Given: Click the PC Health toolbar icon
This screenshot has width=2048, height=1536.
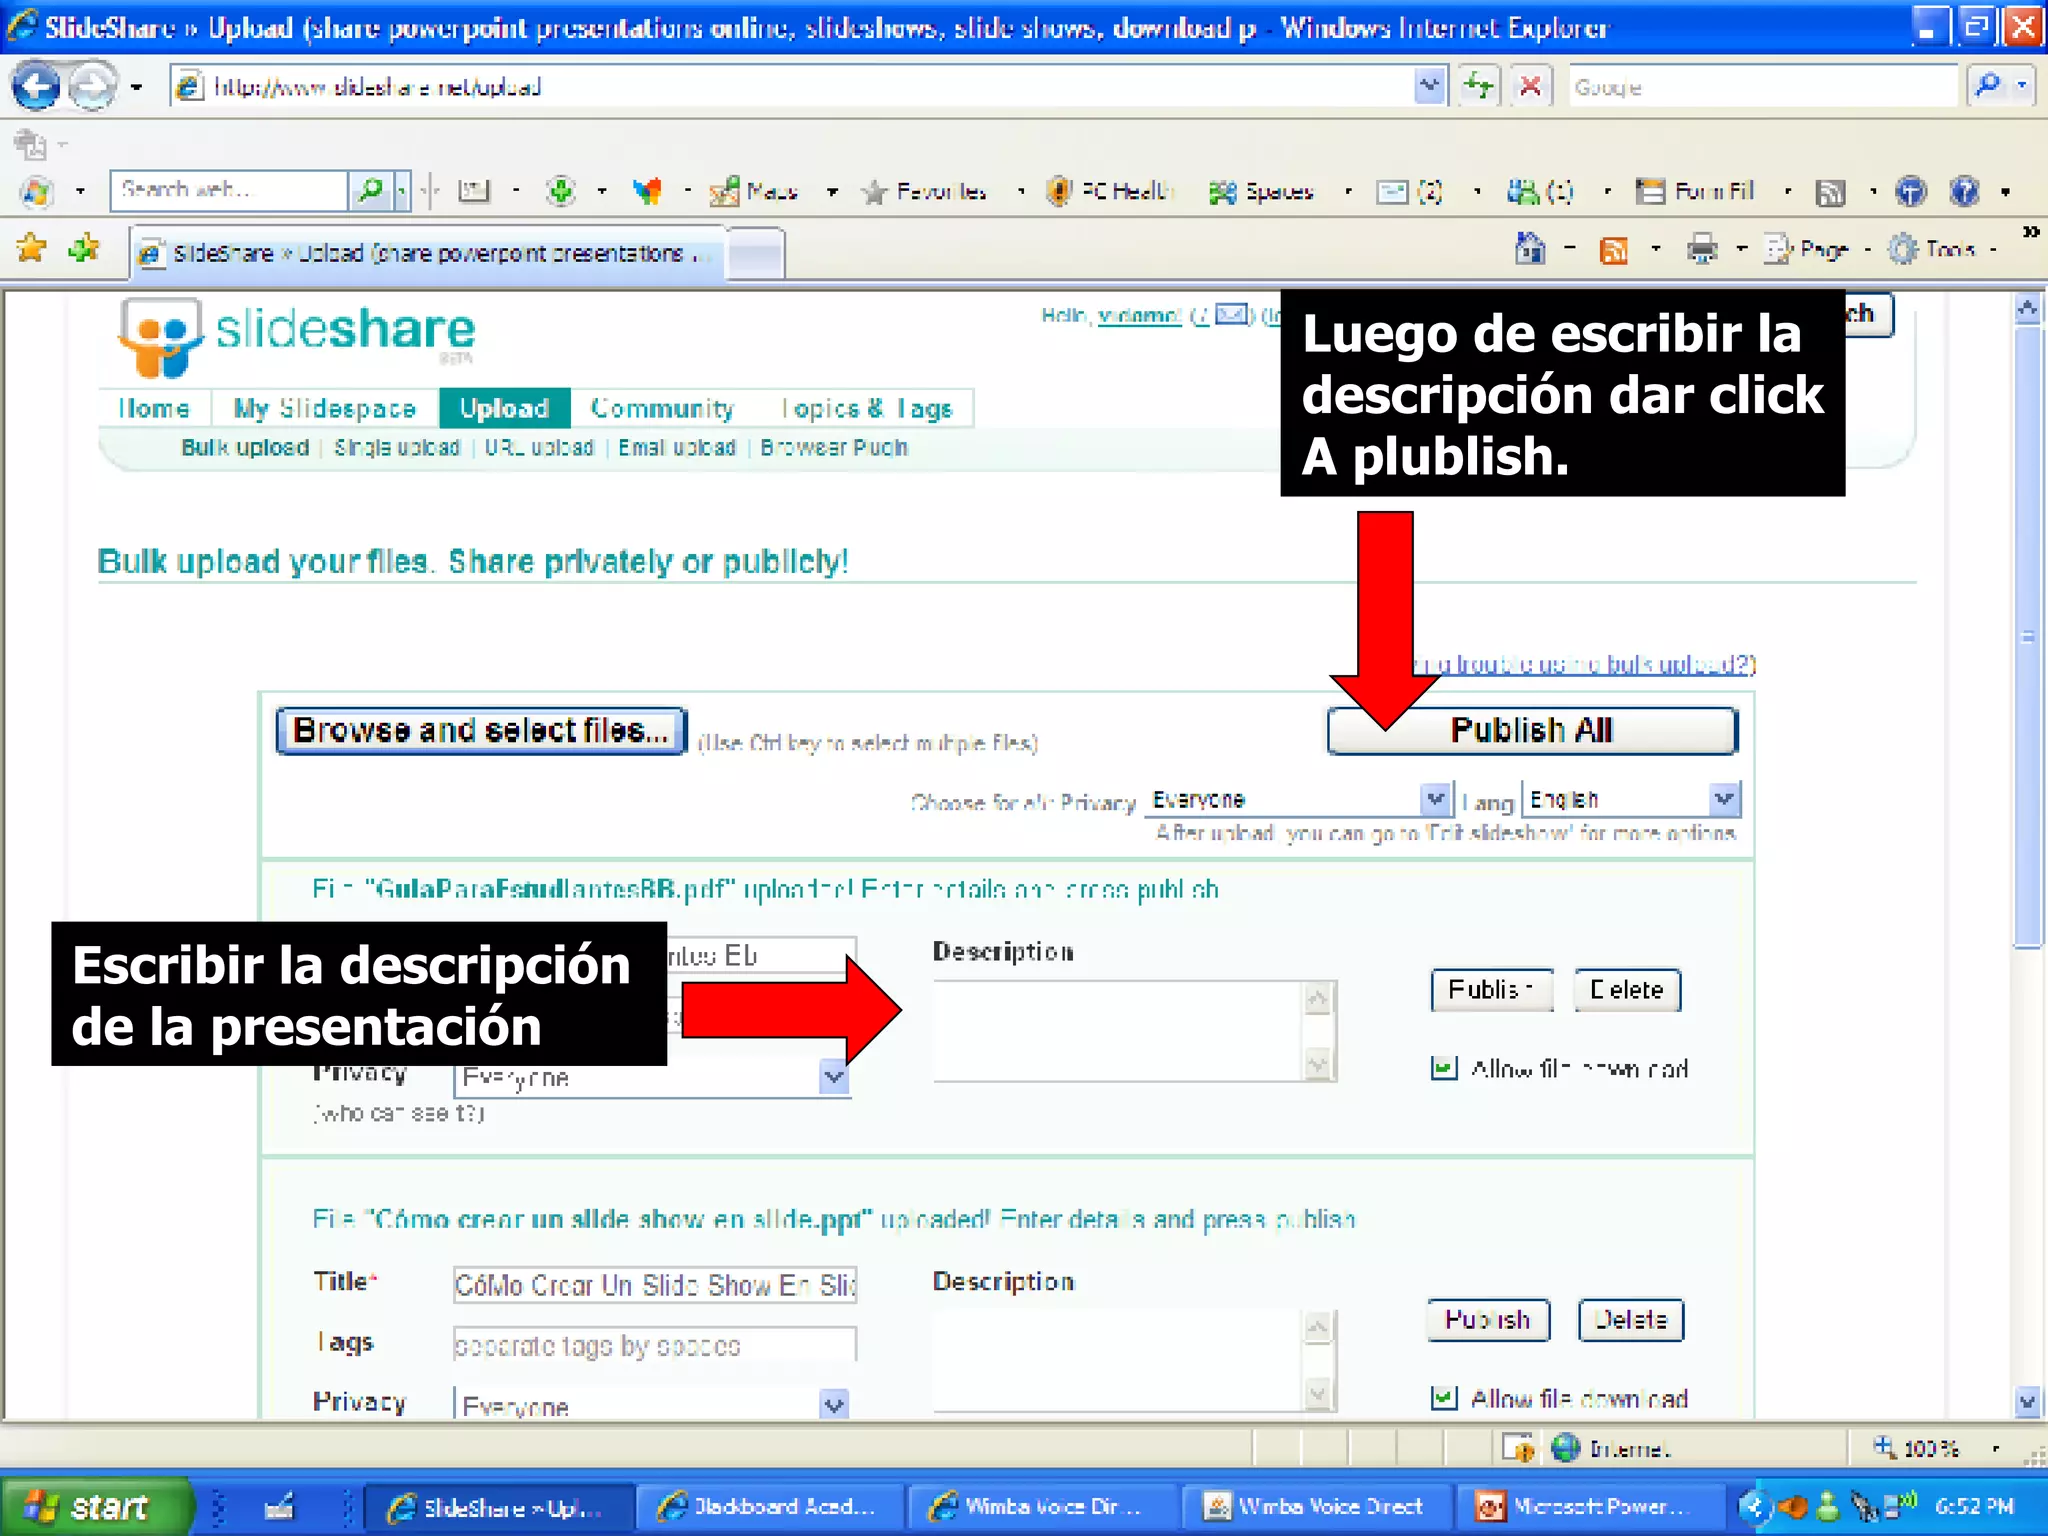Looking at the screenshot, I should point(1058,190).
